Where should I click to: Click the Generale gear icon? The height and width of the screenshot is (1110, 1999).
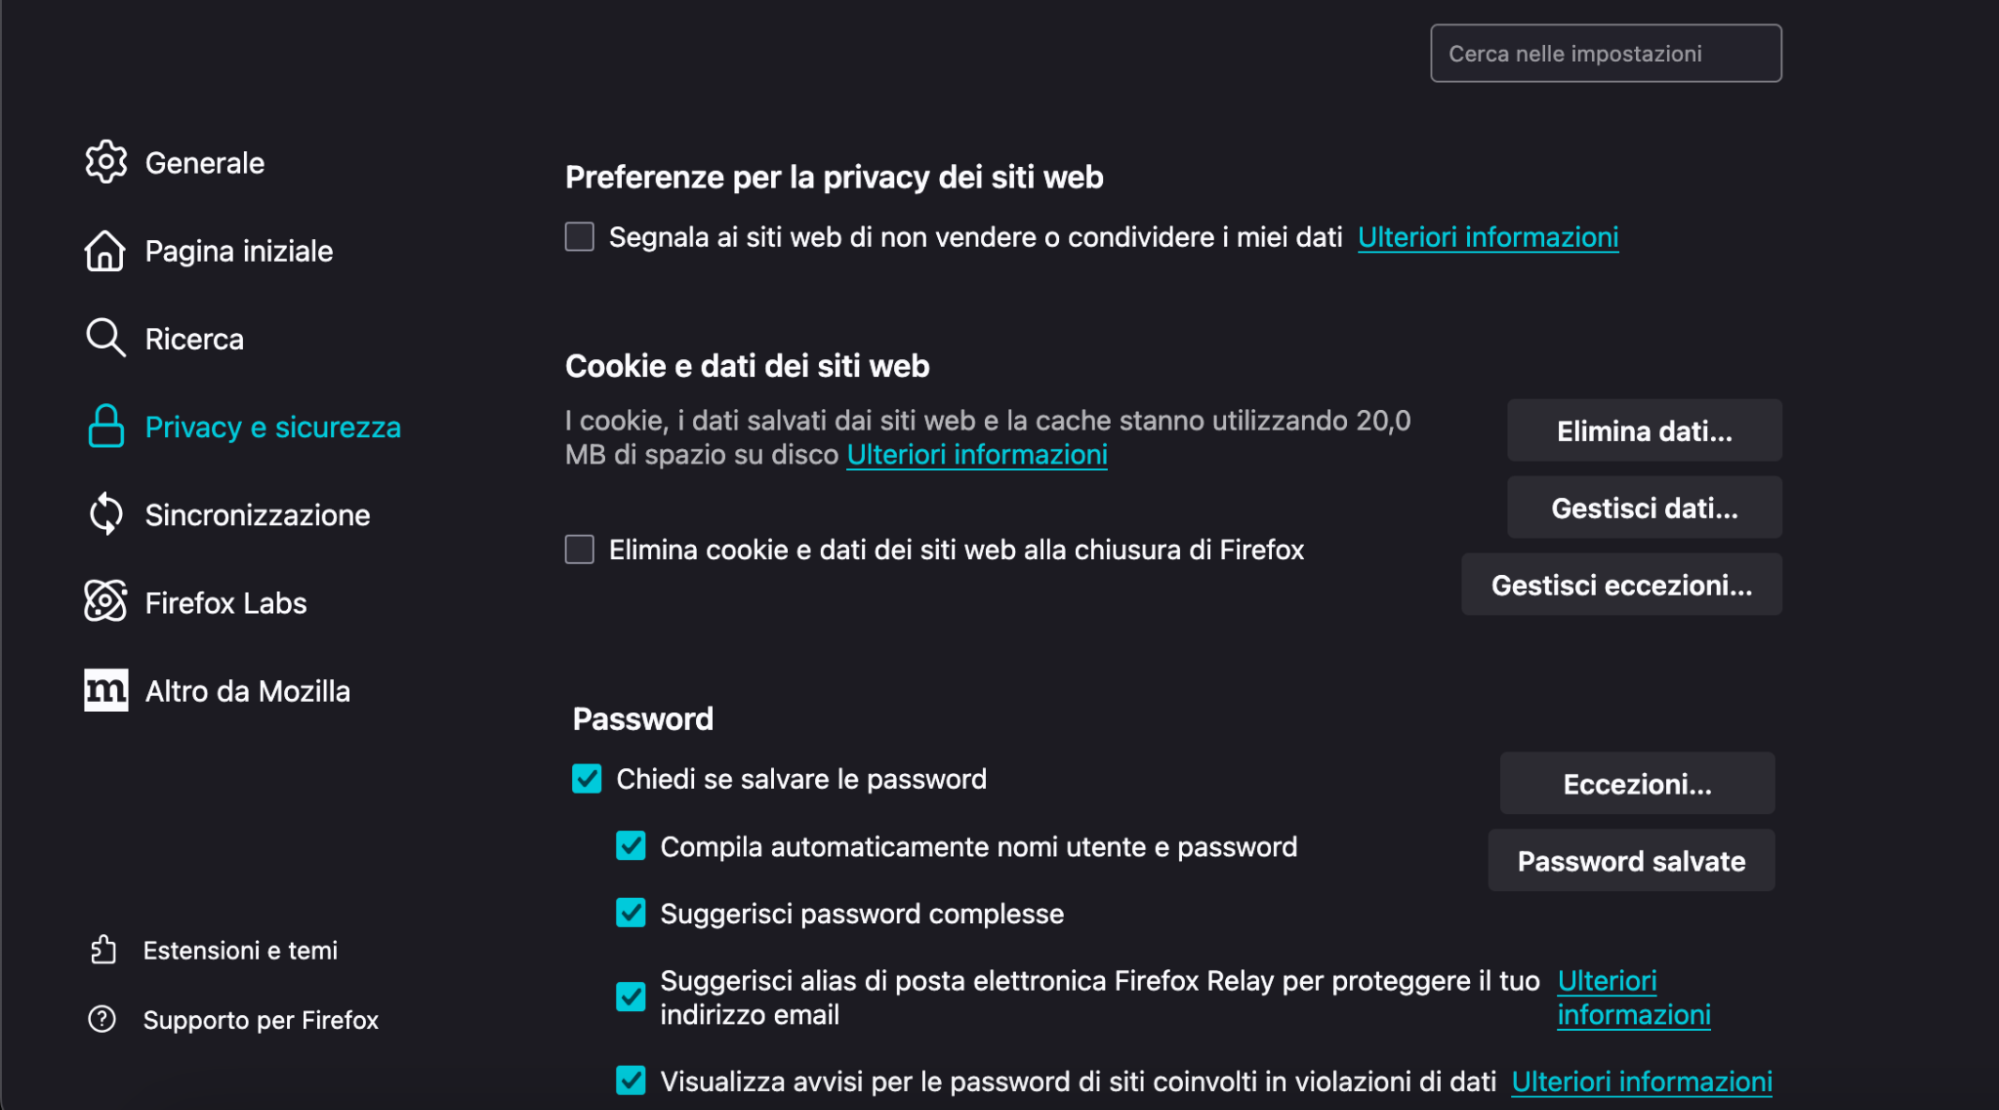(x=104, y=162)
